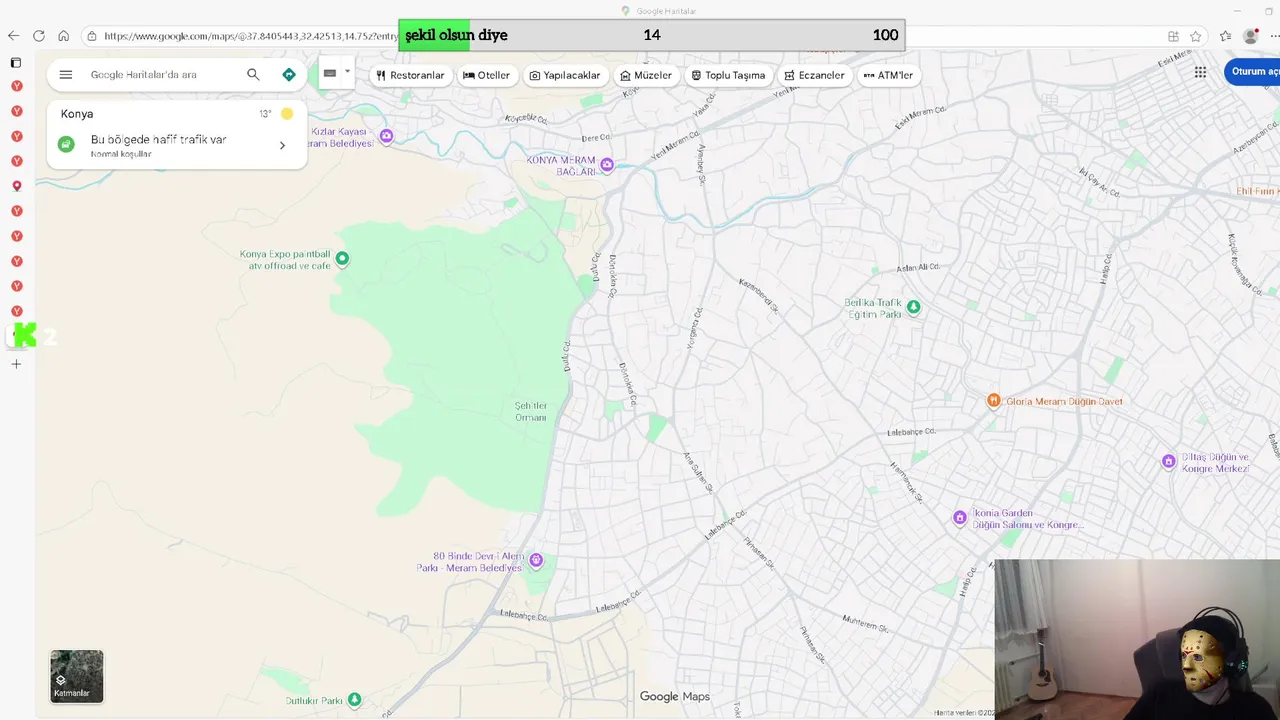Select the Konya Meram Bağları pin
1280x720 pixels.
tap(606, 165)
